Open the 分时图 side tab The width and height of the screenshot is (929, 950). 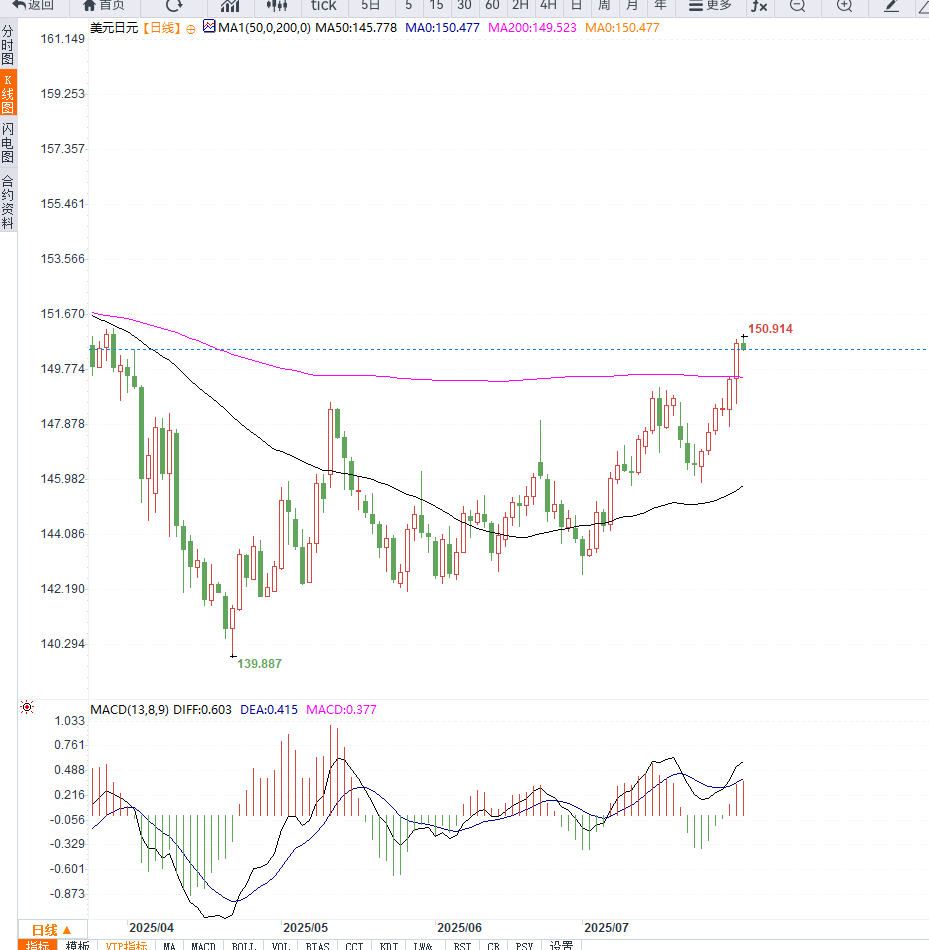(x=8, y=45)
